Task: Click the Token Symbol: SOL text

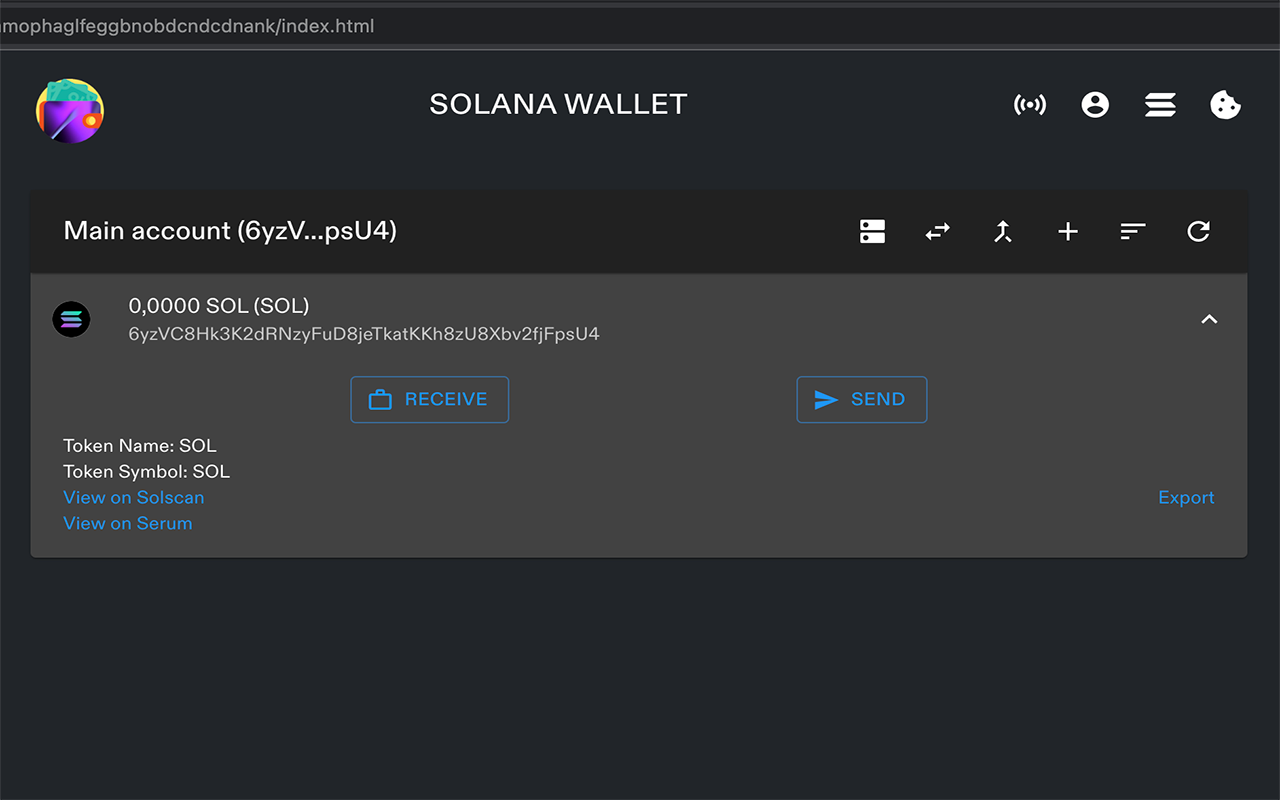Action: coord(146,471)
